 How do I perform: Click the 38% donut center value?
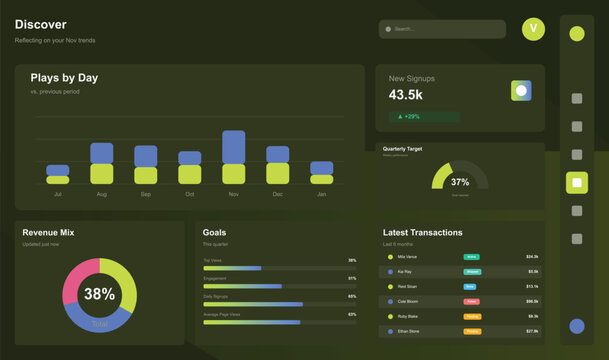coord(99,294)
